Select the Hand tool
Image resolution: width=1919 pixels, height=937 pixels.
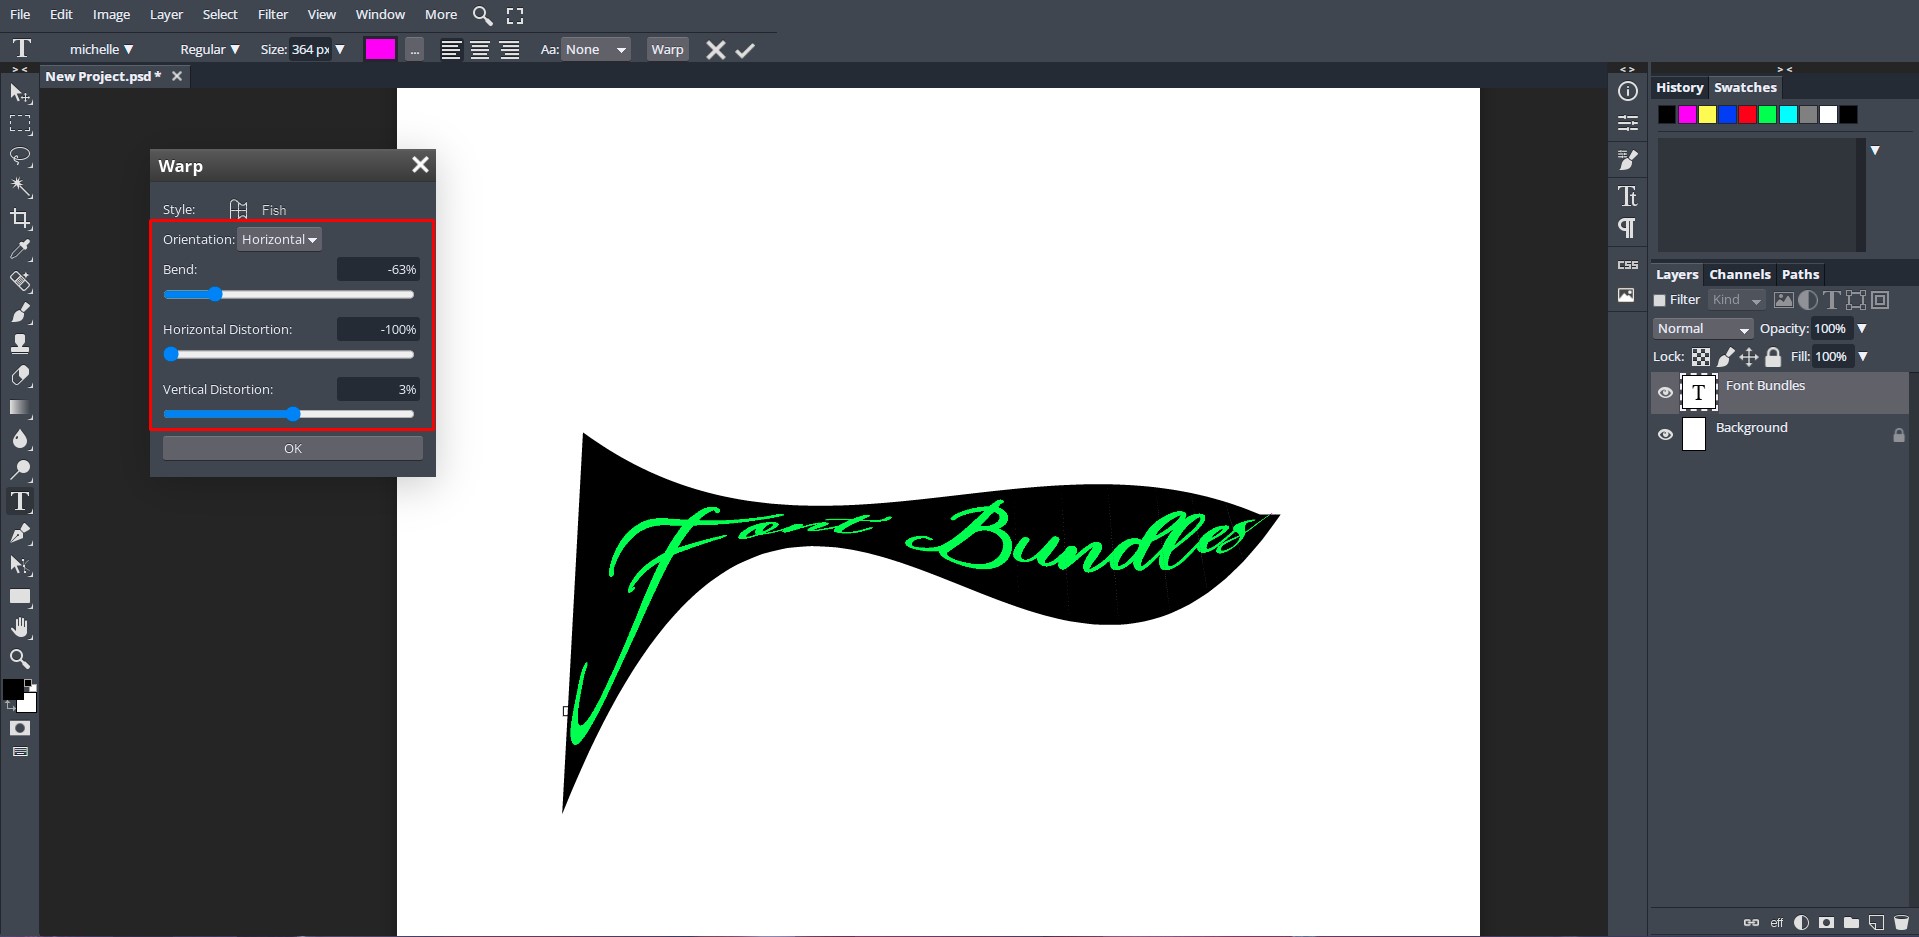click(x=20, y=628)
